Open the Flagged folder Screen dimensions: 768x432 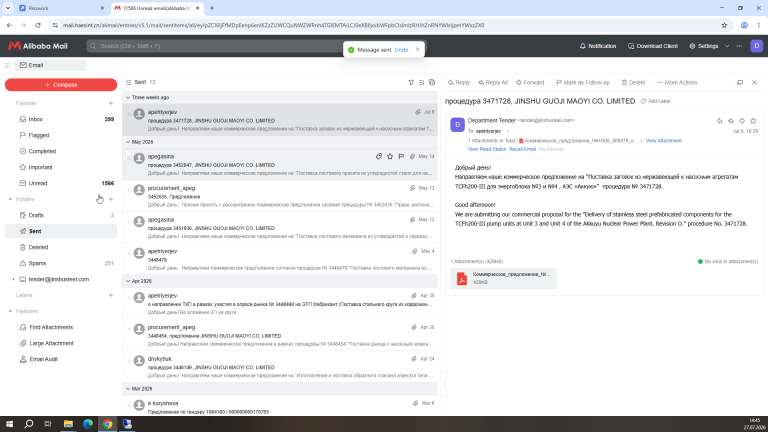click(x=61, y=135)
